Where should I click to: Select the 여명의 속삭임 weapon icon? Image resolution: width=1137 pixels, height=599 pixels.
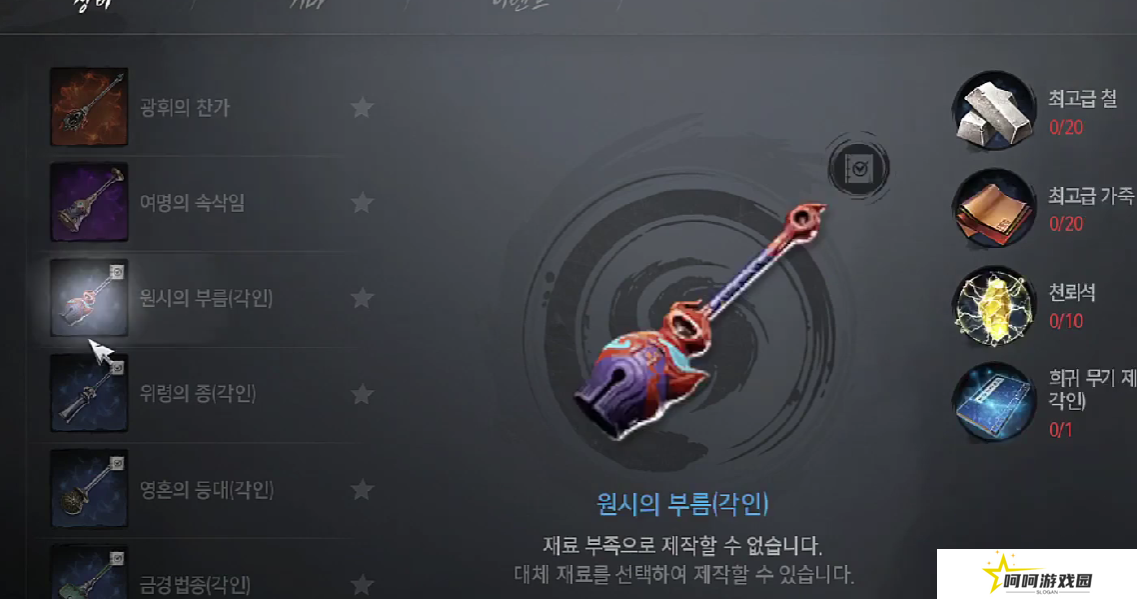pyautogui.click(x=89, y=202)
